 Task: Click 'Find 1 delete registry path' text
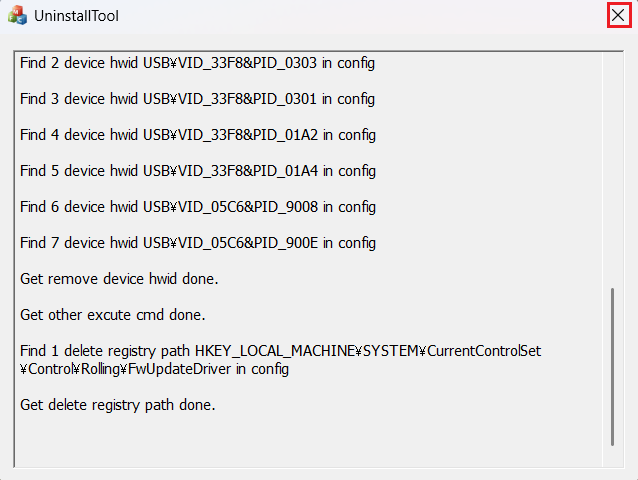pyautogui.click(x=105, y=351)
